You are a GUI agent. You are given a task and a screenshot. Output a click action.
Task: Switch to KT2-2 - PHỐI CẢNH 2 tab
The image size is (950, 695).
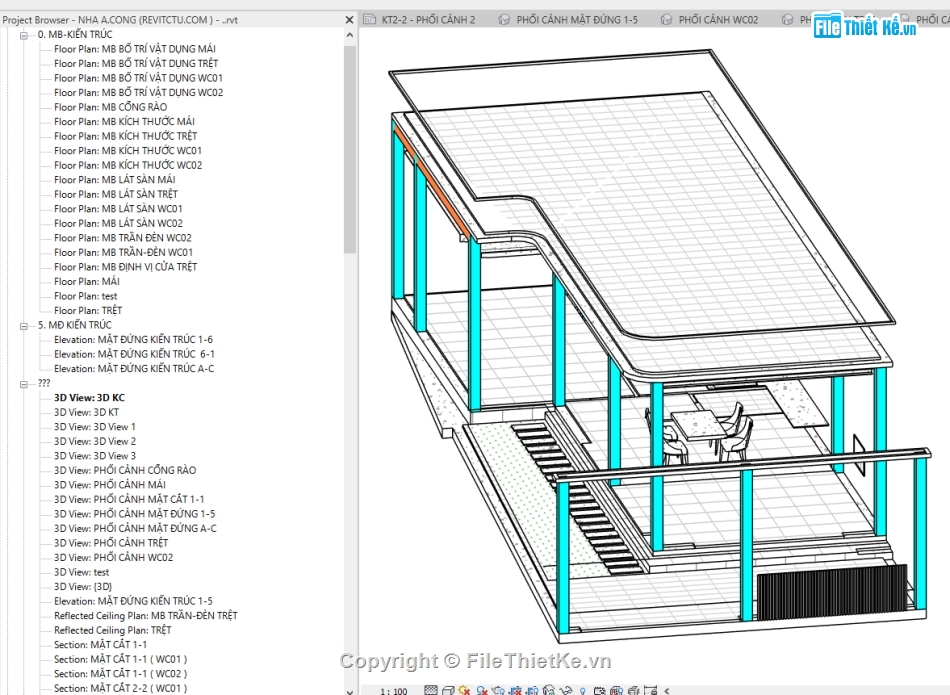point(428,19)
